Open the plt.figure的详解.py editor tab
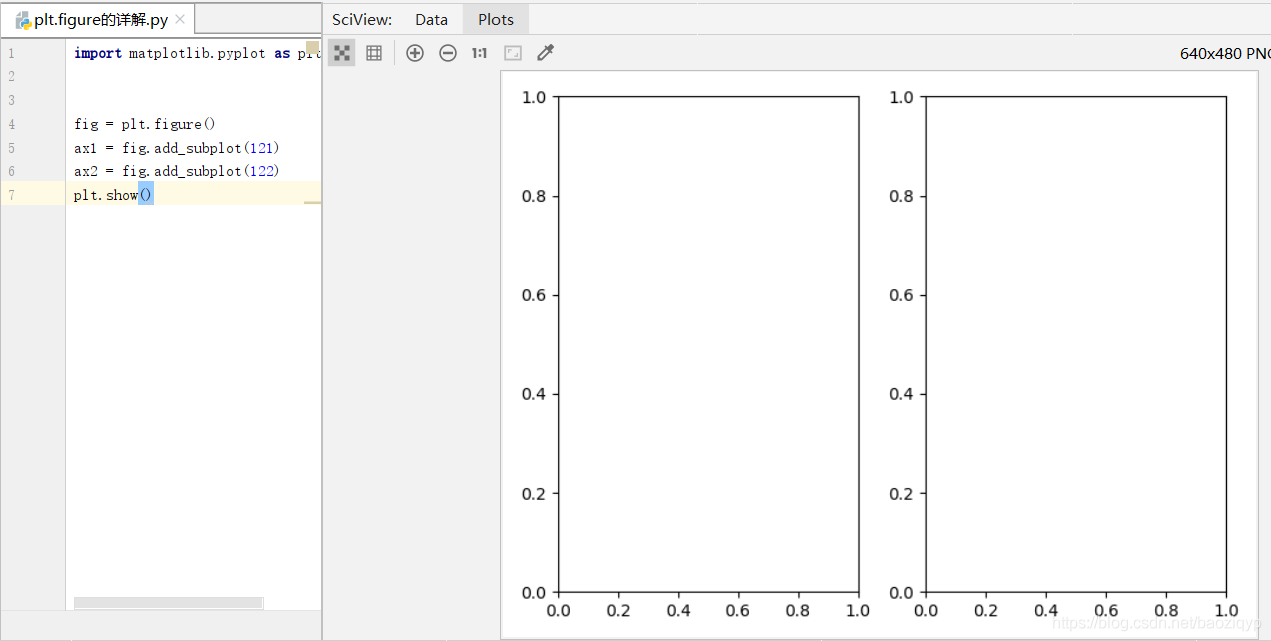The height and width of the screenshot is (641, 1271). pyautogui.click(x=101, y=20)
